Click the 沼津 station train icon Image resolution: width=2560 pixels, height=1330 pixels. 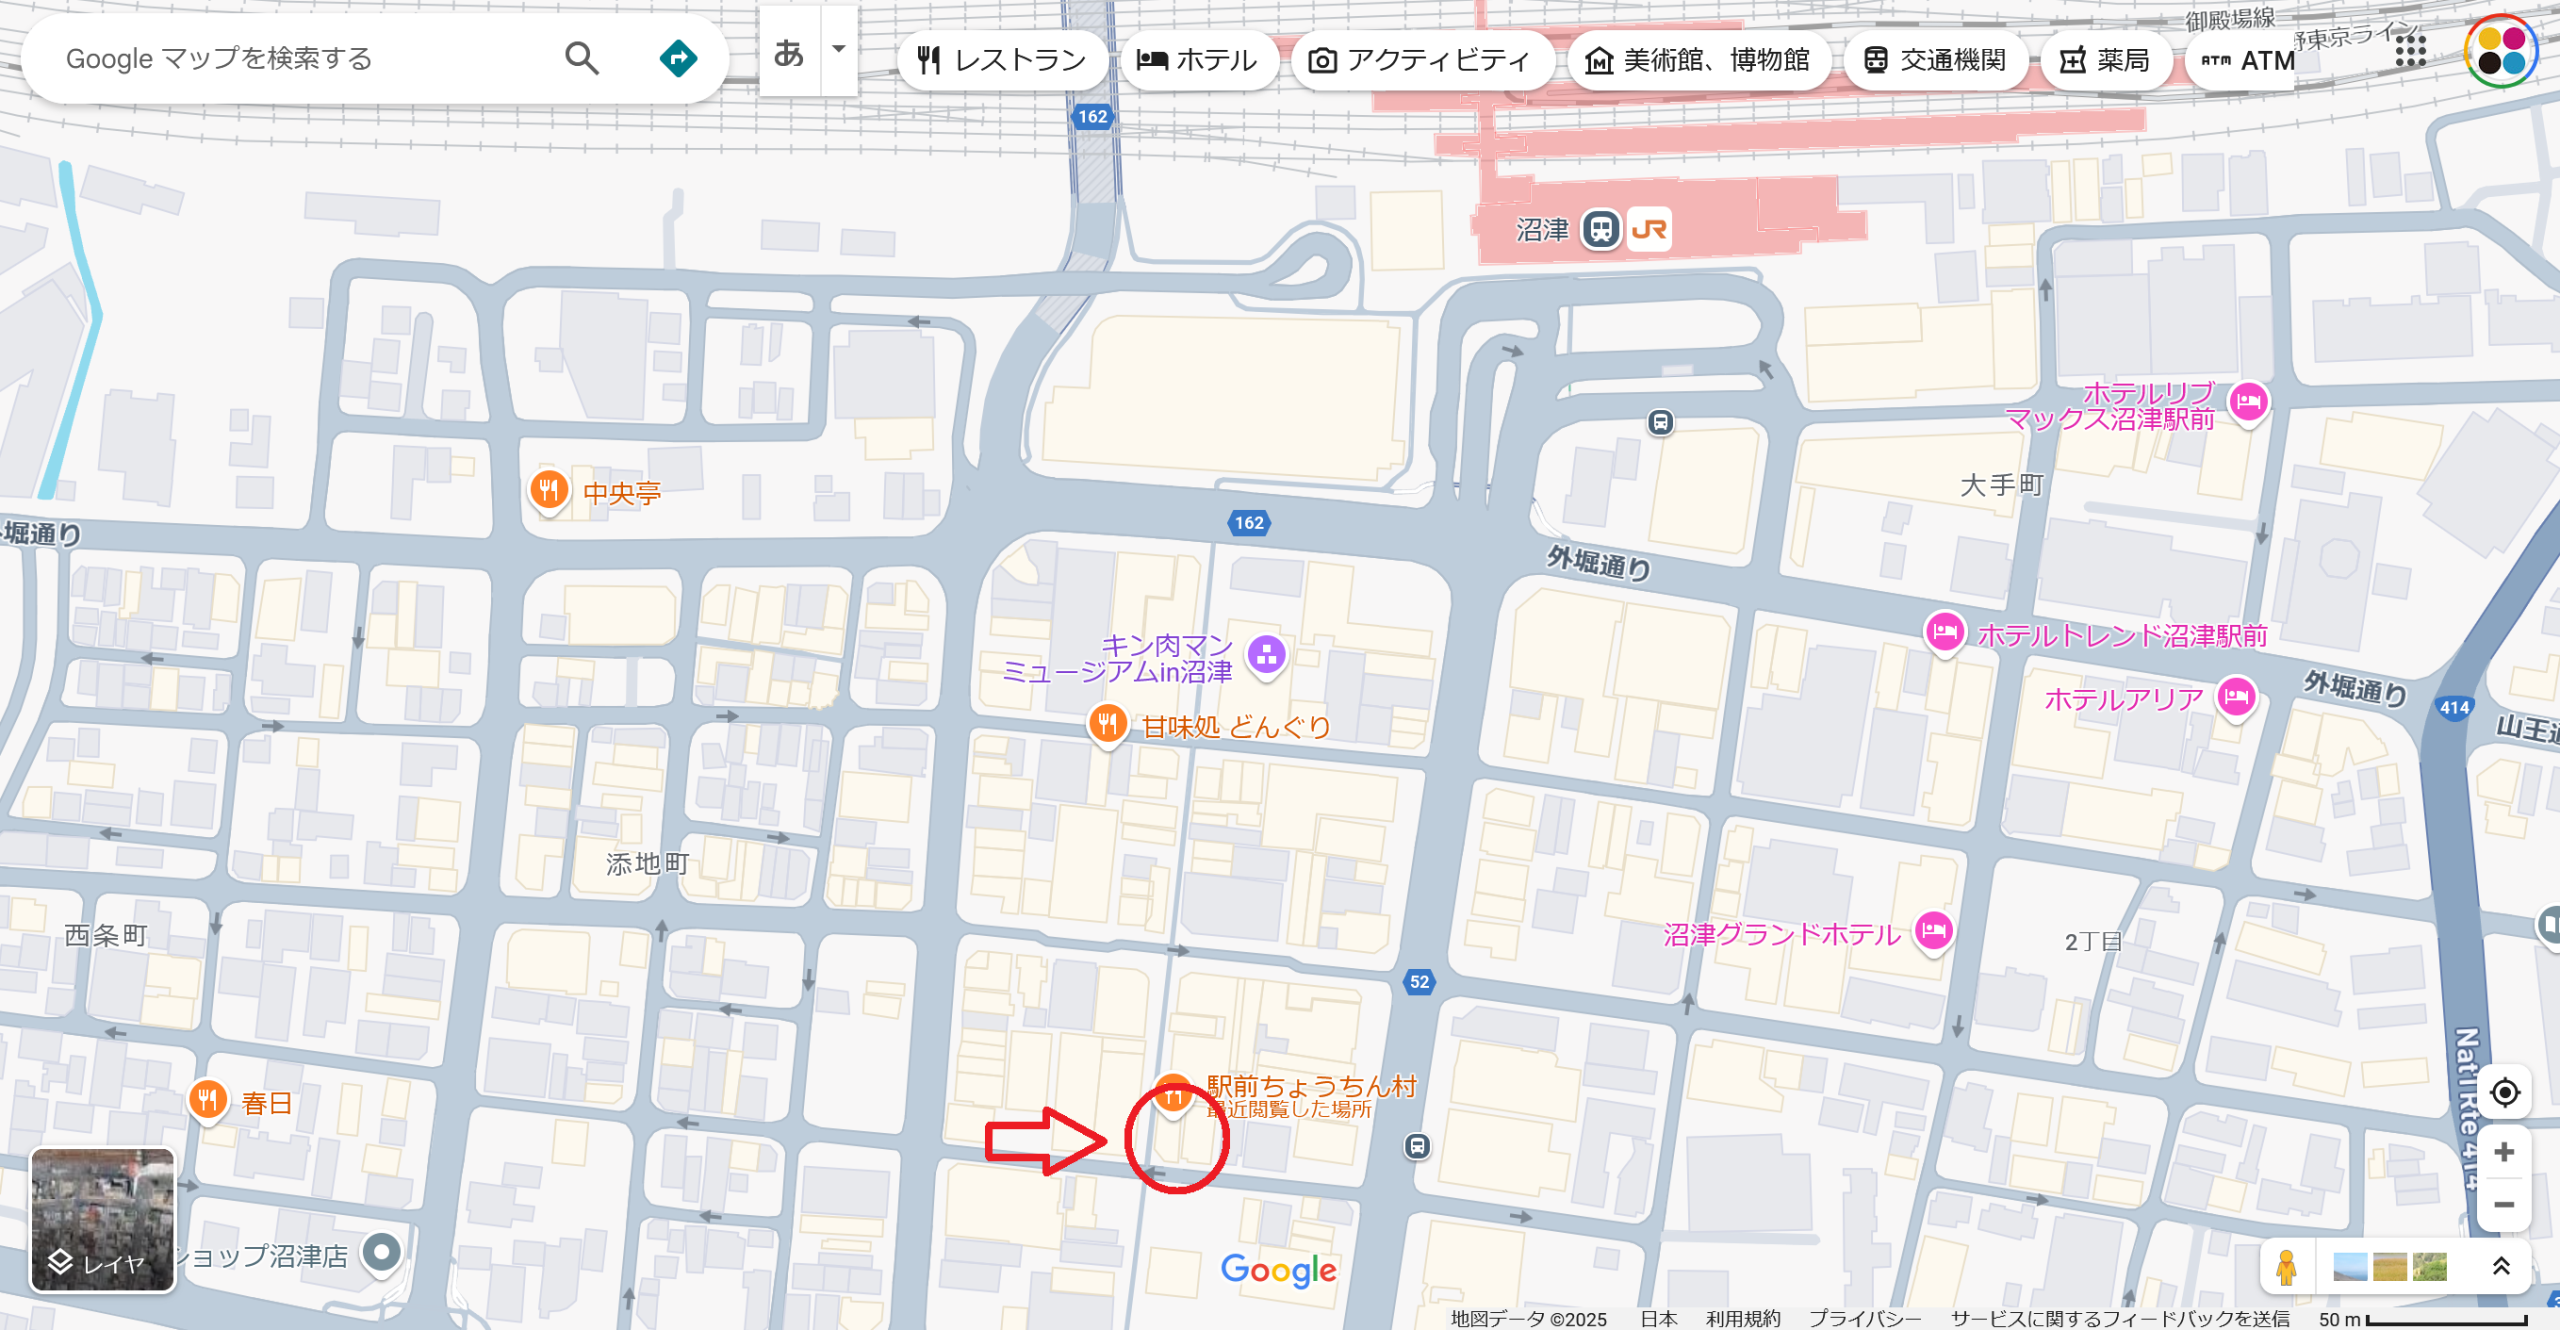[1600, 229]
